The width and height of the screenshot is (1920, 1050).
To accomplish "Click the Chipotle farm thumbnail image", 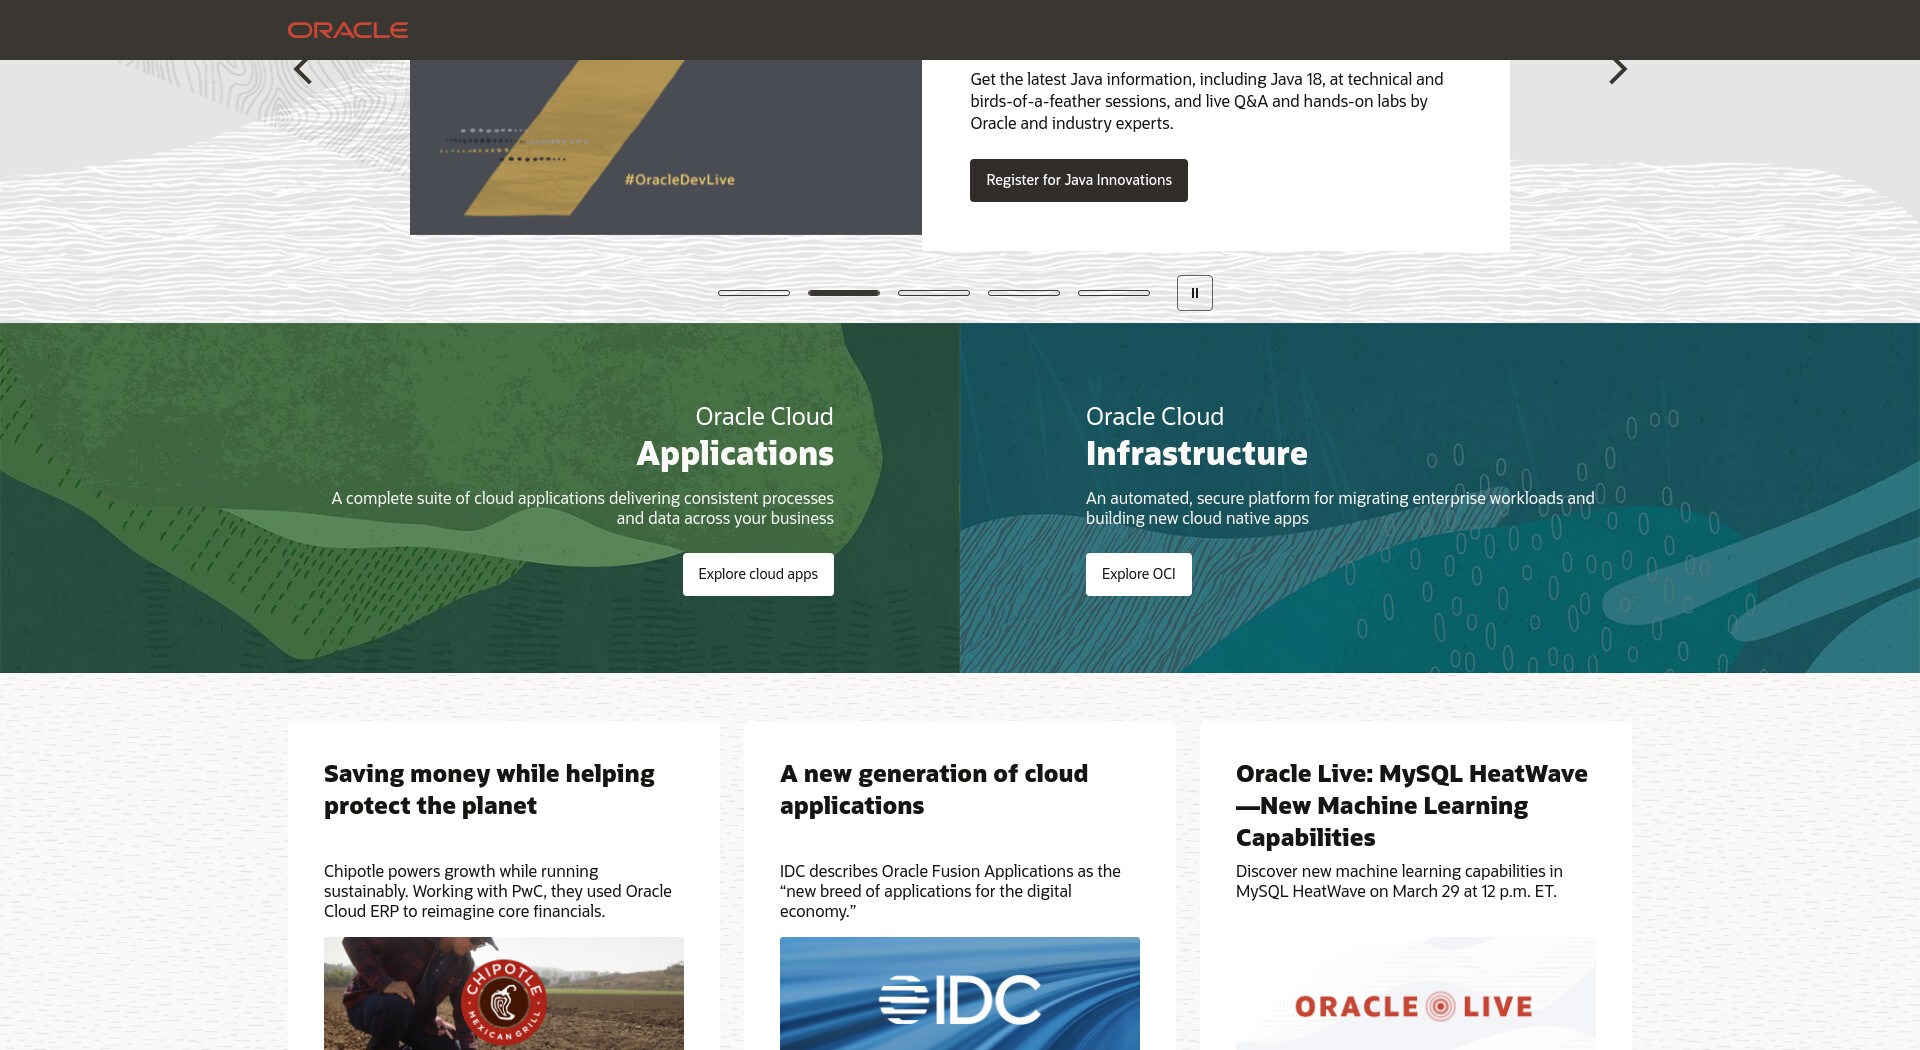I will (504, 993).
